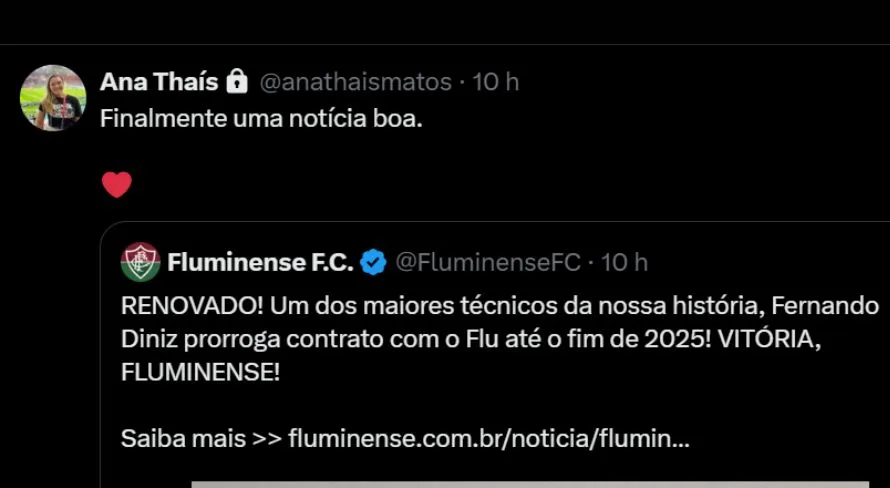Click the Fluminense F.C. account name
890x488 pixels.
pos(260,262)
